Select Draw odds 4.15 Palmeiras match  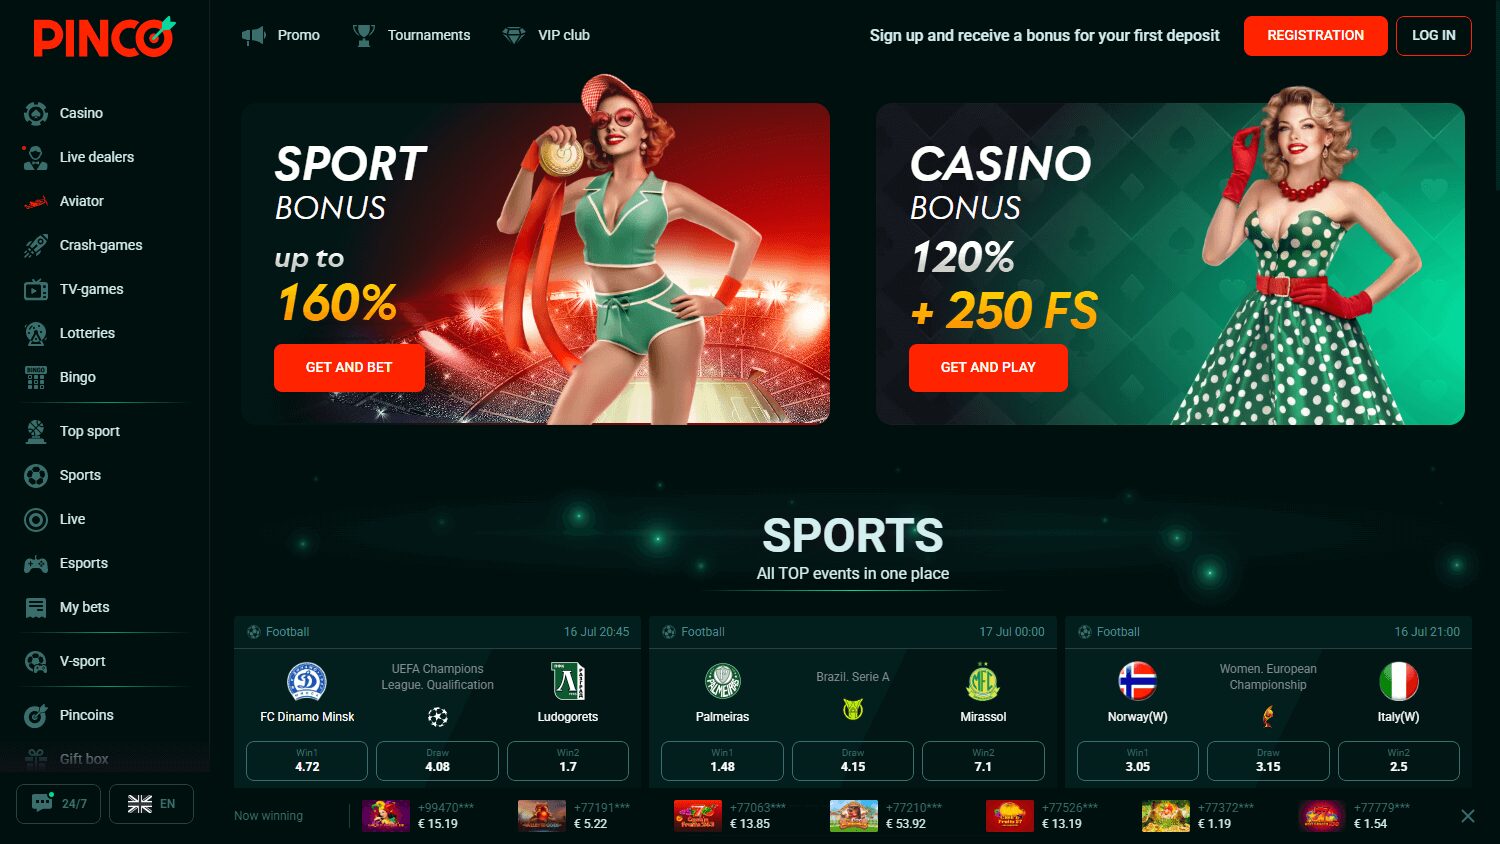[x=853, y=761]
